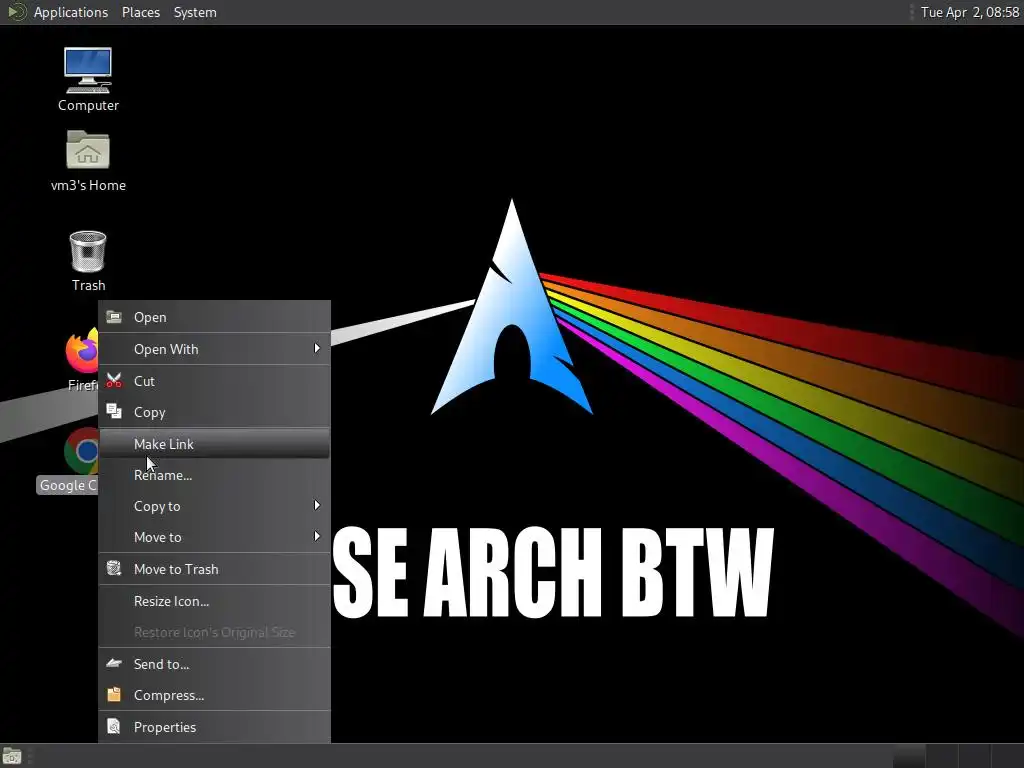Image resolution: width=1024 pixels, height=768 pixels.
Task: Click the show desktop icon in bottom panel
Action: point(12,756)
